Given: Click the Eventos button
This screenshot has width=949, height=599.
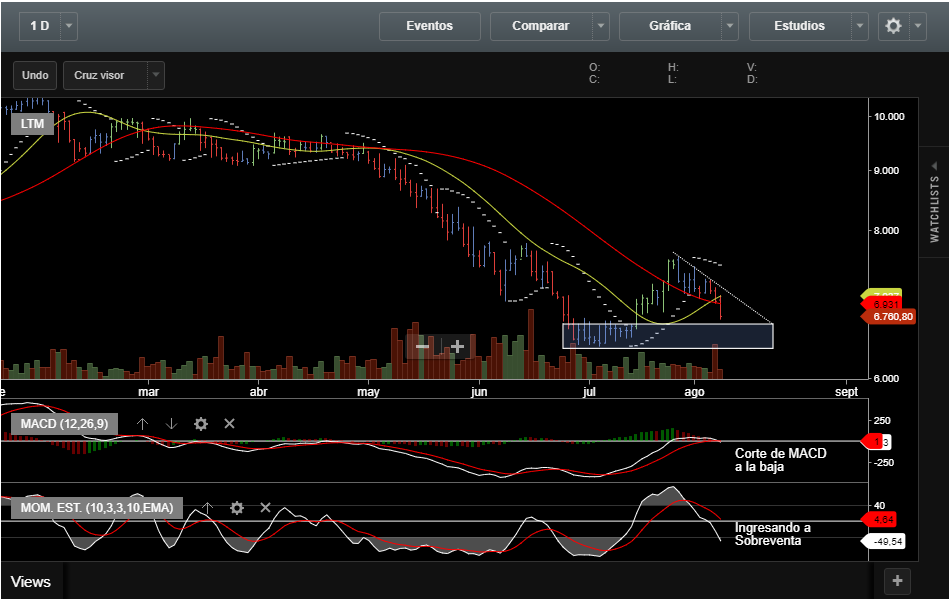Looking at the screenshot, I should [429, 26].
